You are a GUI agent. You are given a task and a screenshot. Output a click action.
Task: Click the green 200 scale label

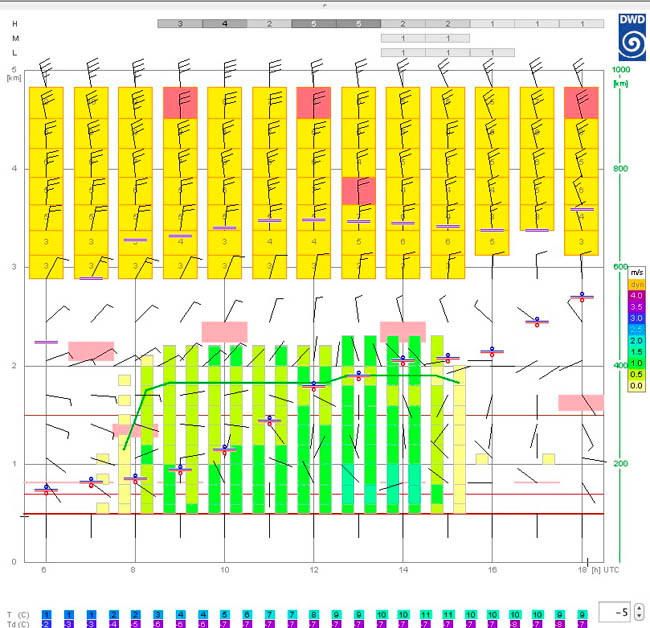point(621,464)
